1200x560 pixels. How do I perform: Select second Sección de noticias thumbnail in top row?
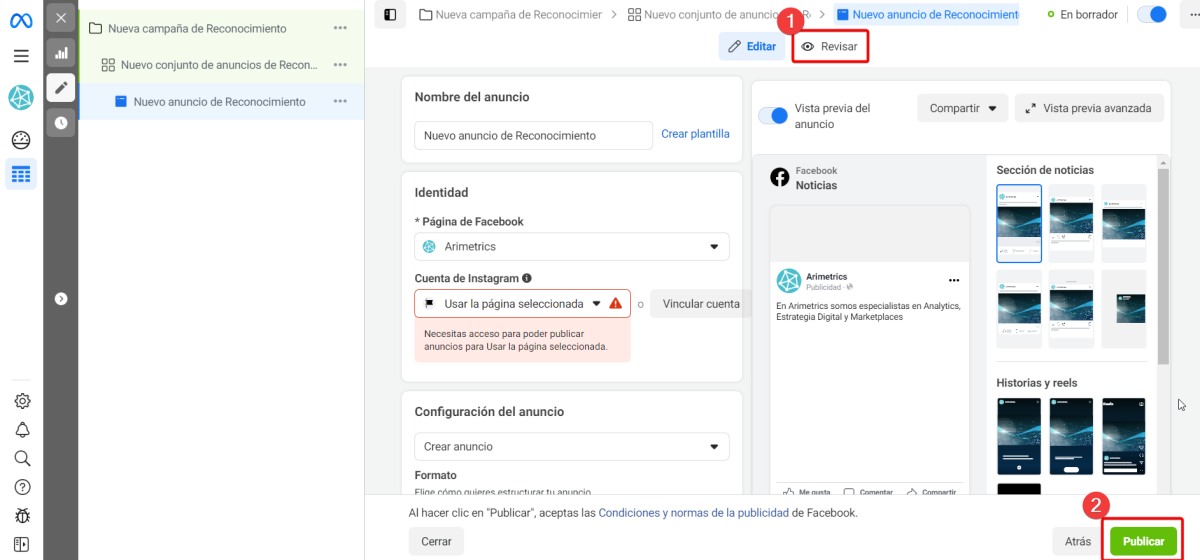[x=1071, y=222]
